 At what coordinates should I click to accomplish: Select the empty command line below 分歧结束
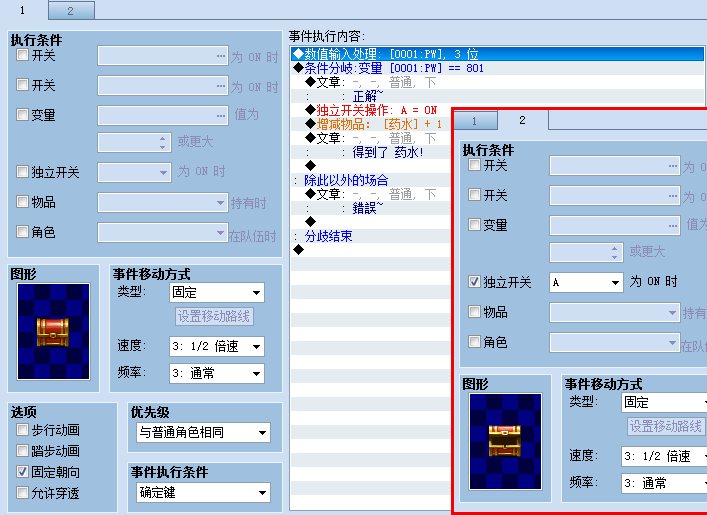tap(372, 250)
